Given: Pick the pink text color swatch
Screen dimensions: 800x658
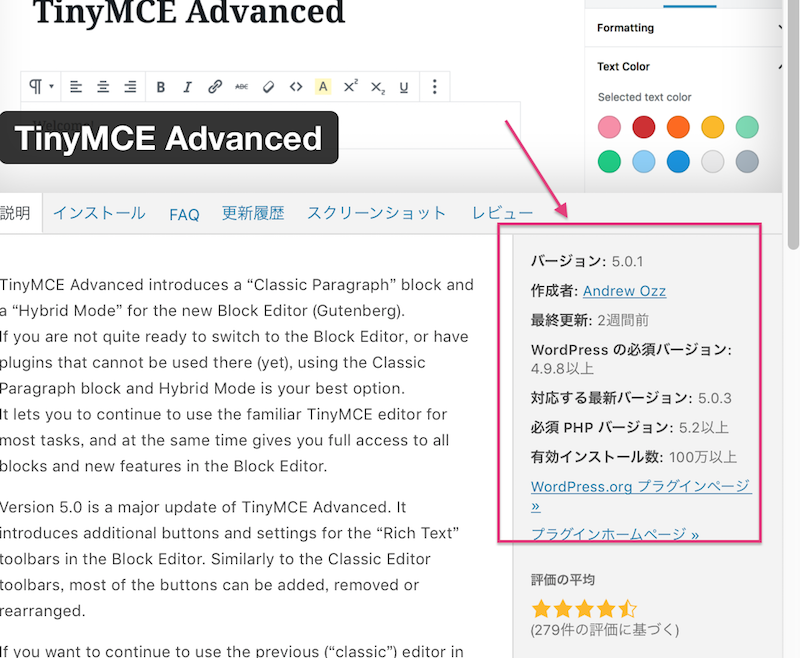Looking at the screenshot, I should pyautogui.click(x=609, y=127).
